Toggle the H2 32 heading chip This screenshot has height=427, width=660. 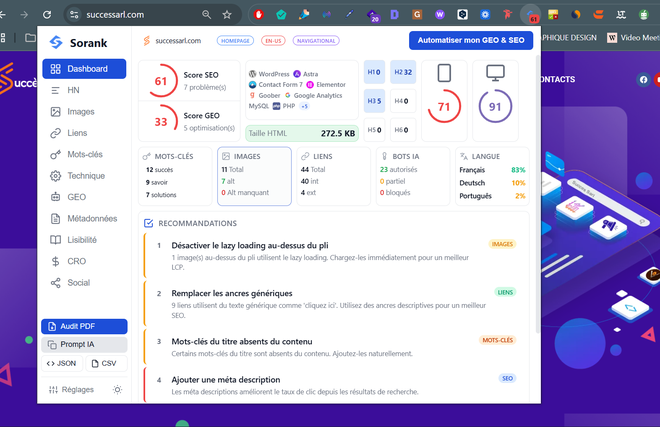point(403,72)
